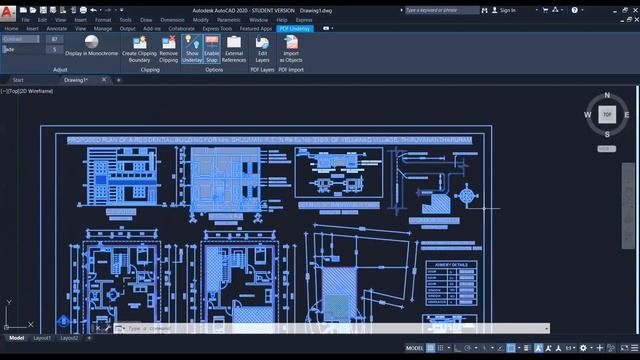Toggle Enable Snap option
This screenshot has width=640, height=360.
[x=212, y=49]
